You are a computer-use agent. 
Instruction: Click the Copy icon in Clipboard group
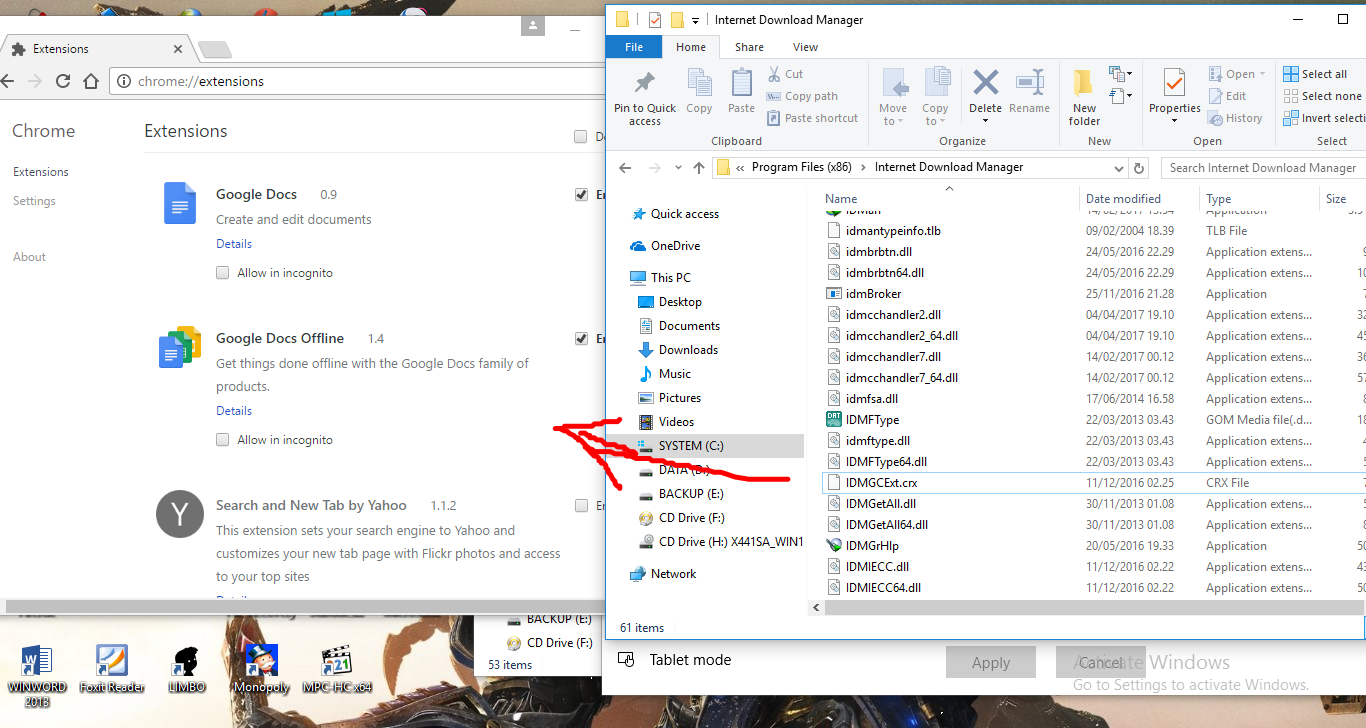[x=699, y=83]
